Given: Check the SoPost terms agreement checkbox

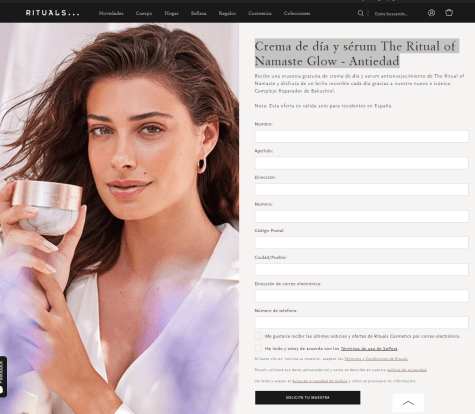Looking at the screenshot, I should [258, 348].
